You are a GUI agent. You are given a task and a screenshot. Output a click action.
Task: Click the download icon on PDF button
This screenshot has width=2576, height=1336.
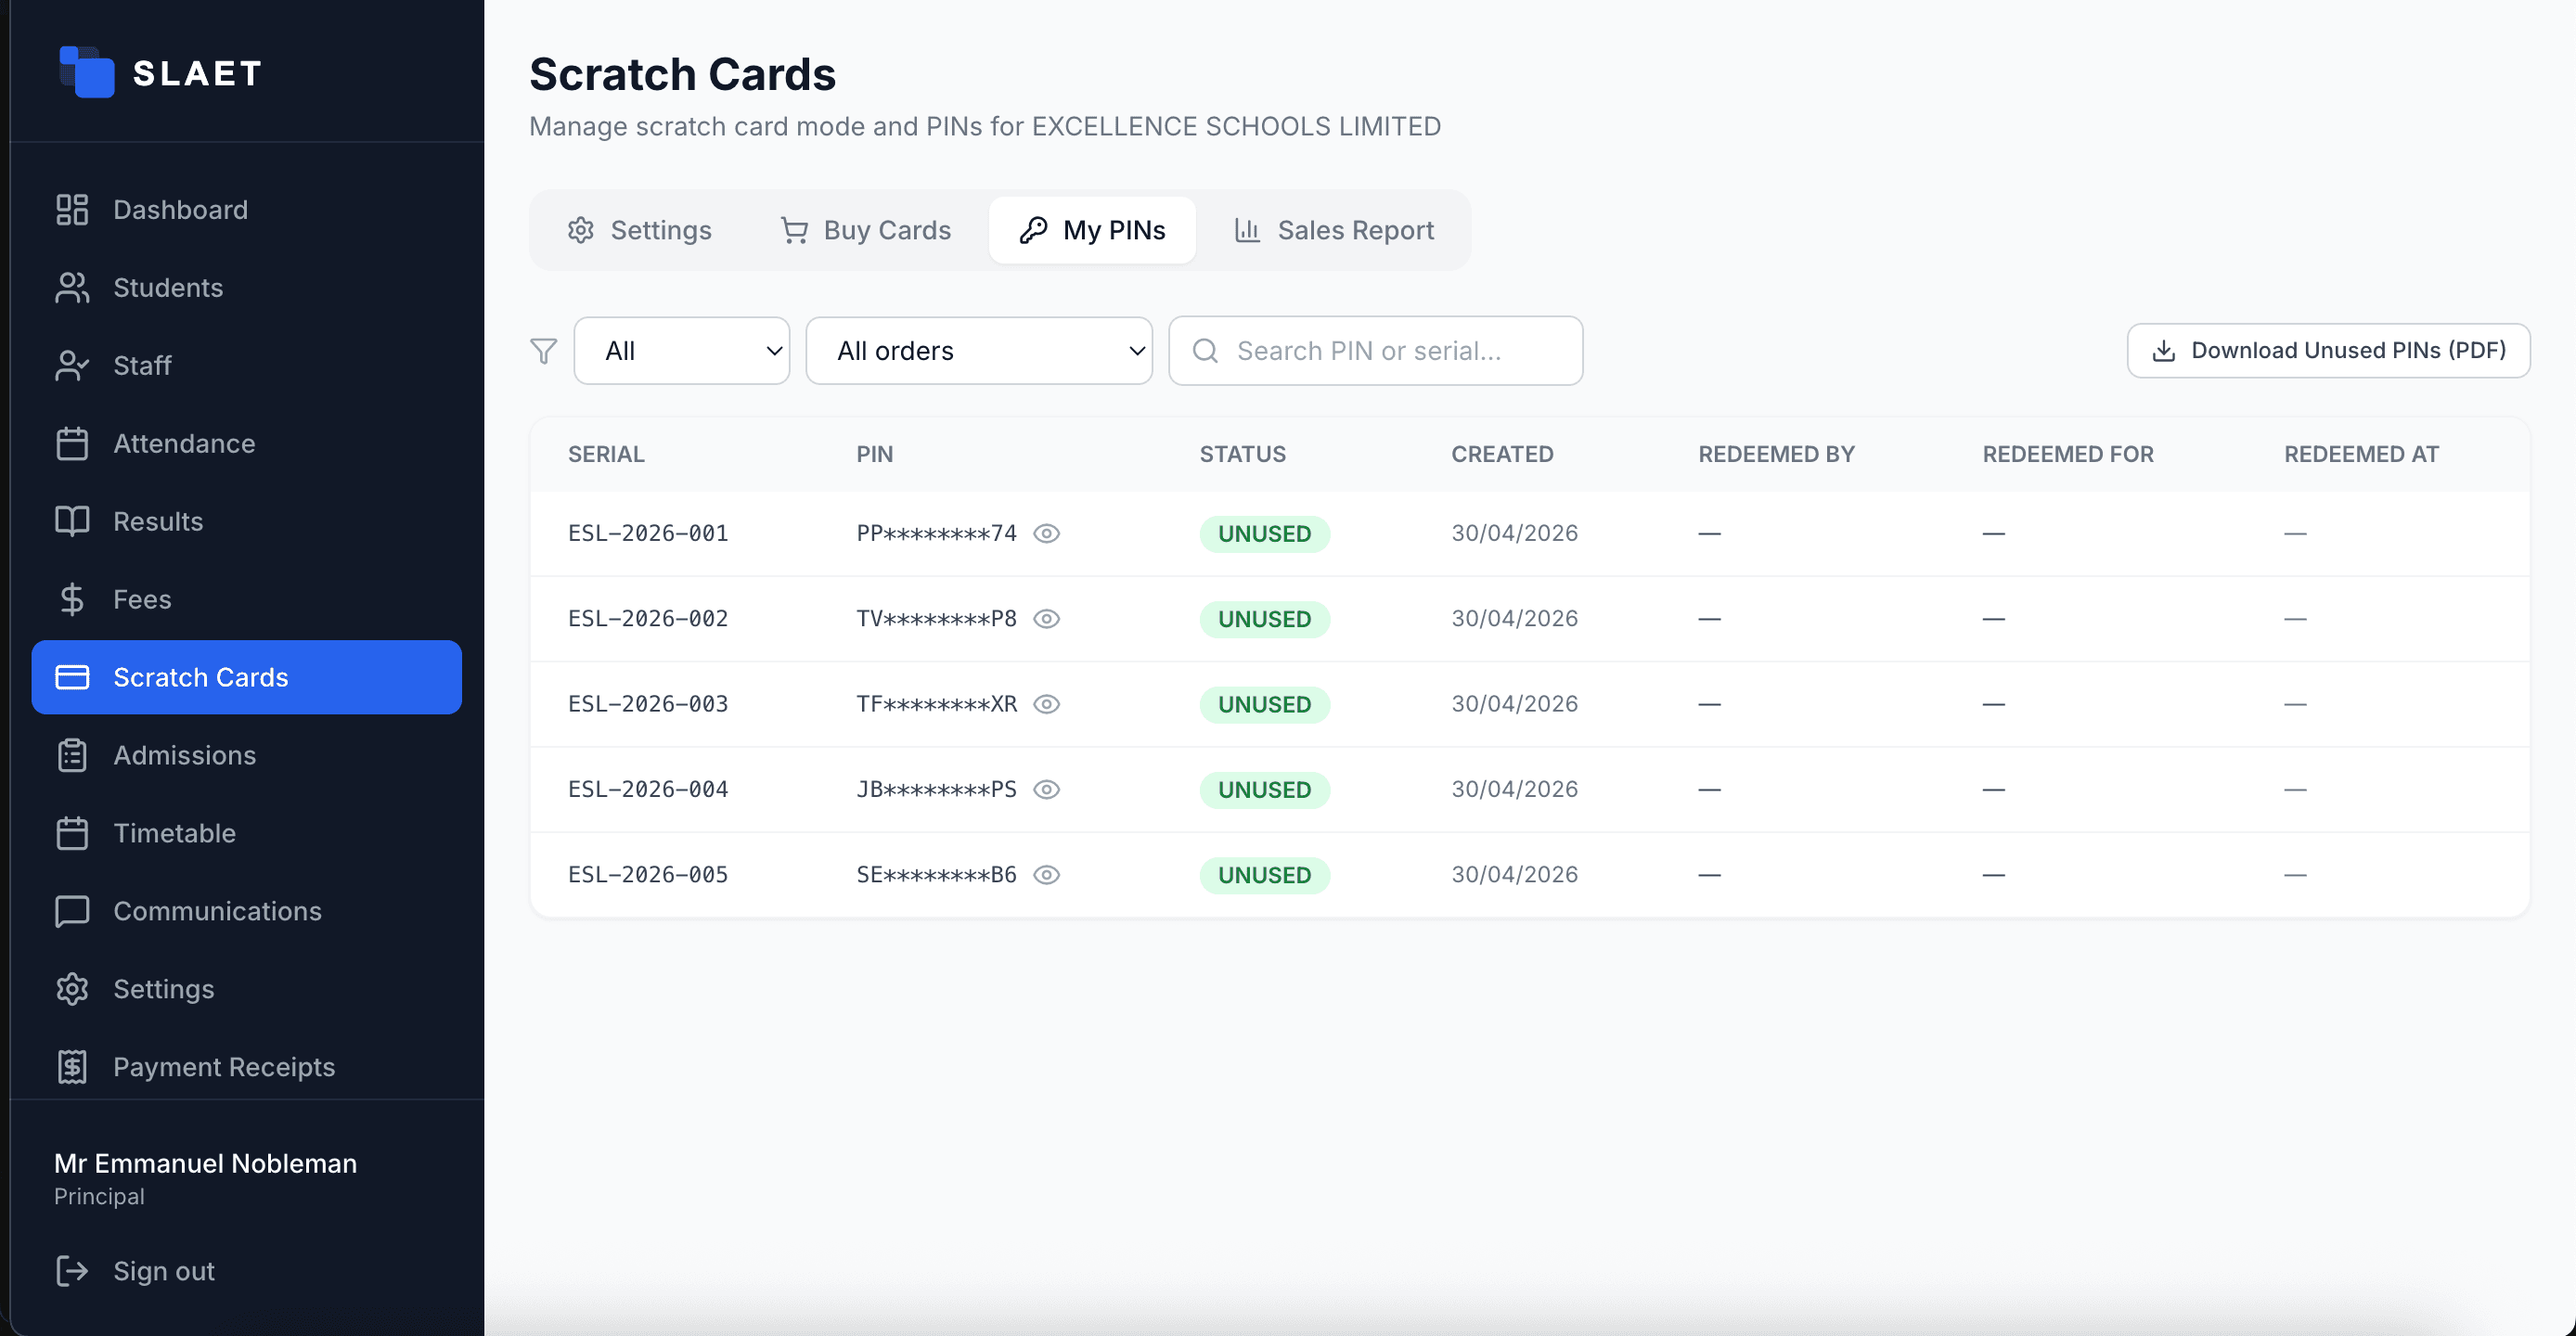2164,351
